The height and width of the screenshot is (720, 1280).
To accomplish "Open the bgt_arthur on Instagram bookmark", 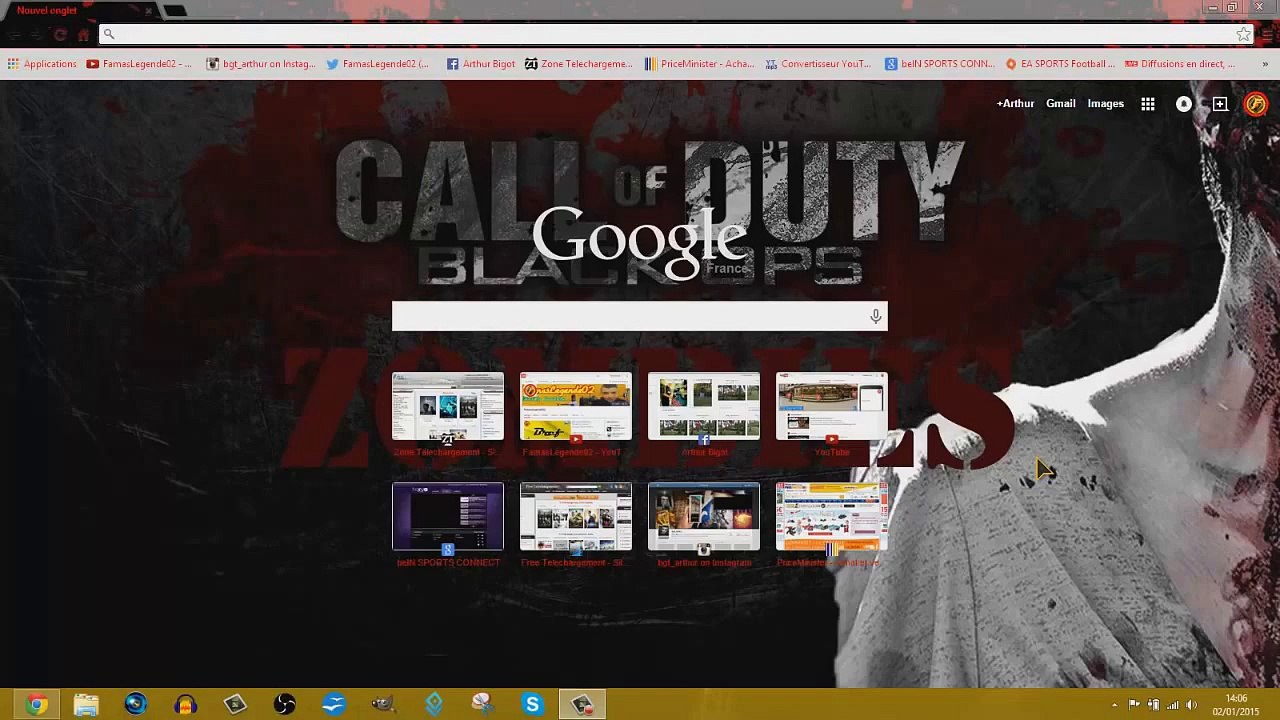I will click(261, 64).
